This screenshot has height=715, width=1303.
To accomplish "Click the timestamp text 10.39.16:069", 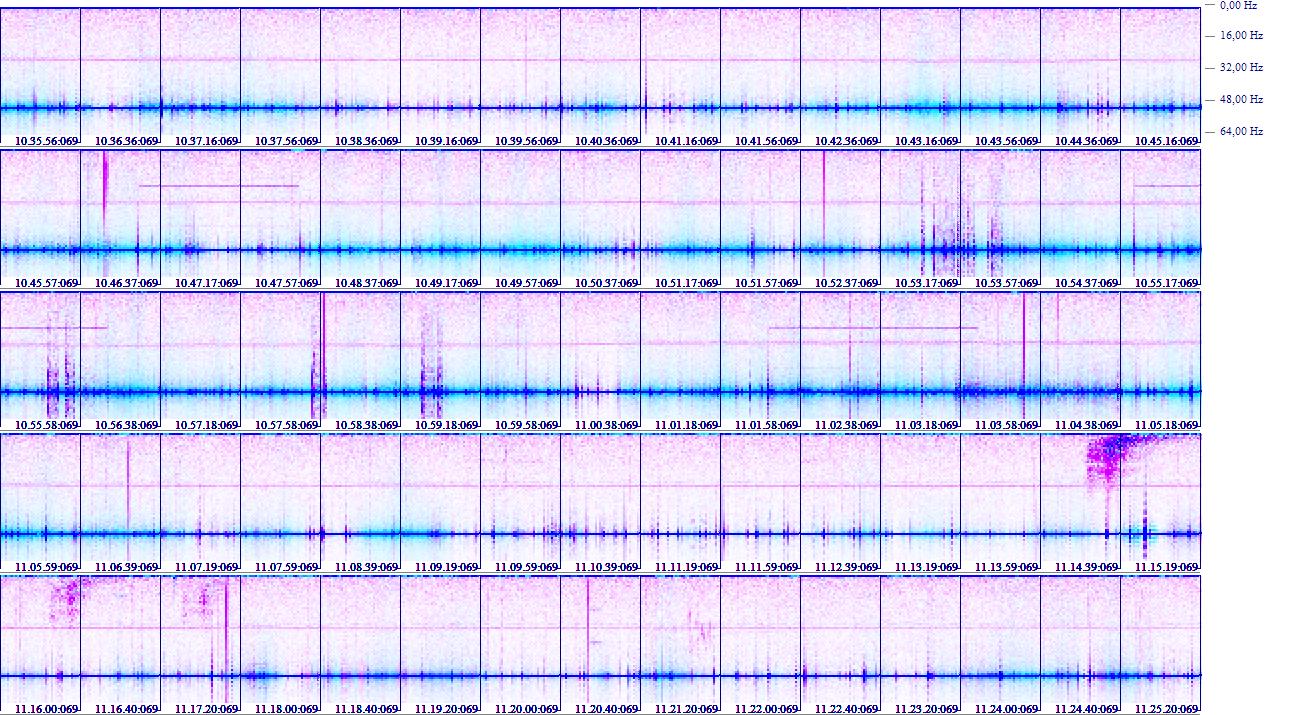I will (447, 142).
